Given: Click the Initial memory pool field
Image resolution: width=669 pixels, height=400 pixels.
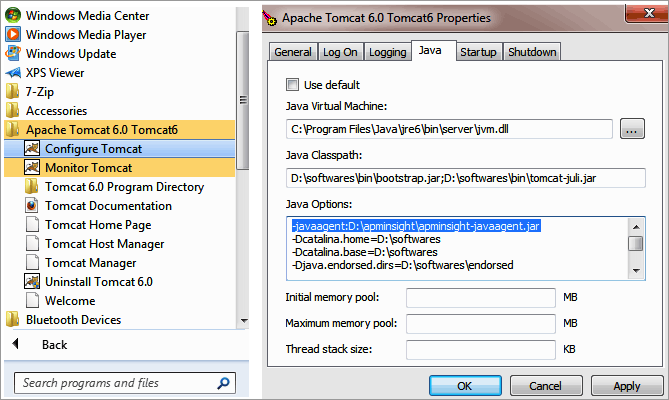Looking at the screenshot, I should tap(481, 298).
